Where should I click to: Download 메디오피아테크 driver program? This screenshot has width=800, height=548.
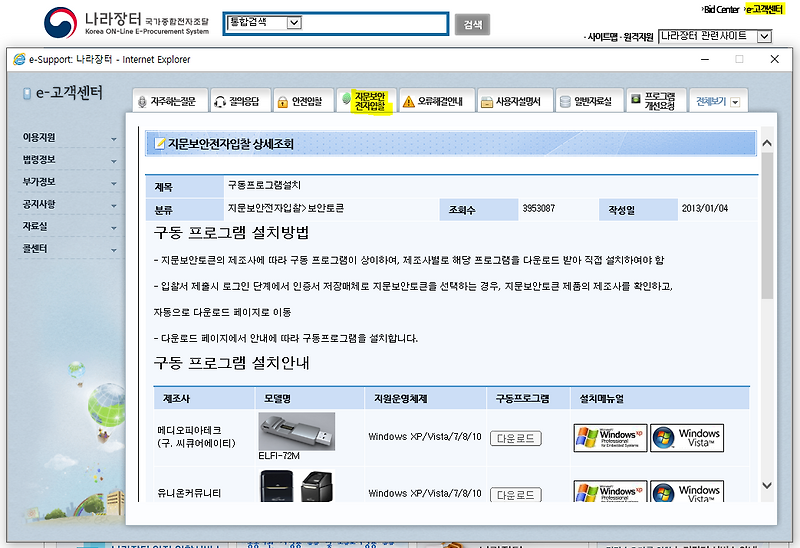tap(515, 438)
